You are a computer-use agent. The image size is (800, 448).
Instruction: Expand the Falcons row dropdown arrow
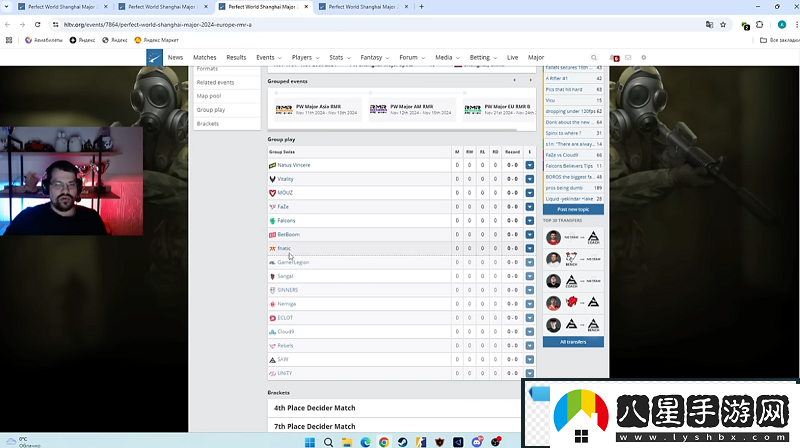pyautogui.click(x=530, y=220)
